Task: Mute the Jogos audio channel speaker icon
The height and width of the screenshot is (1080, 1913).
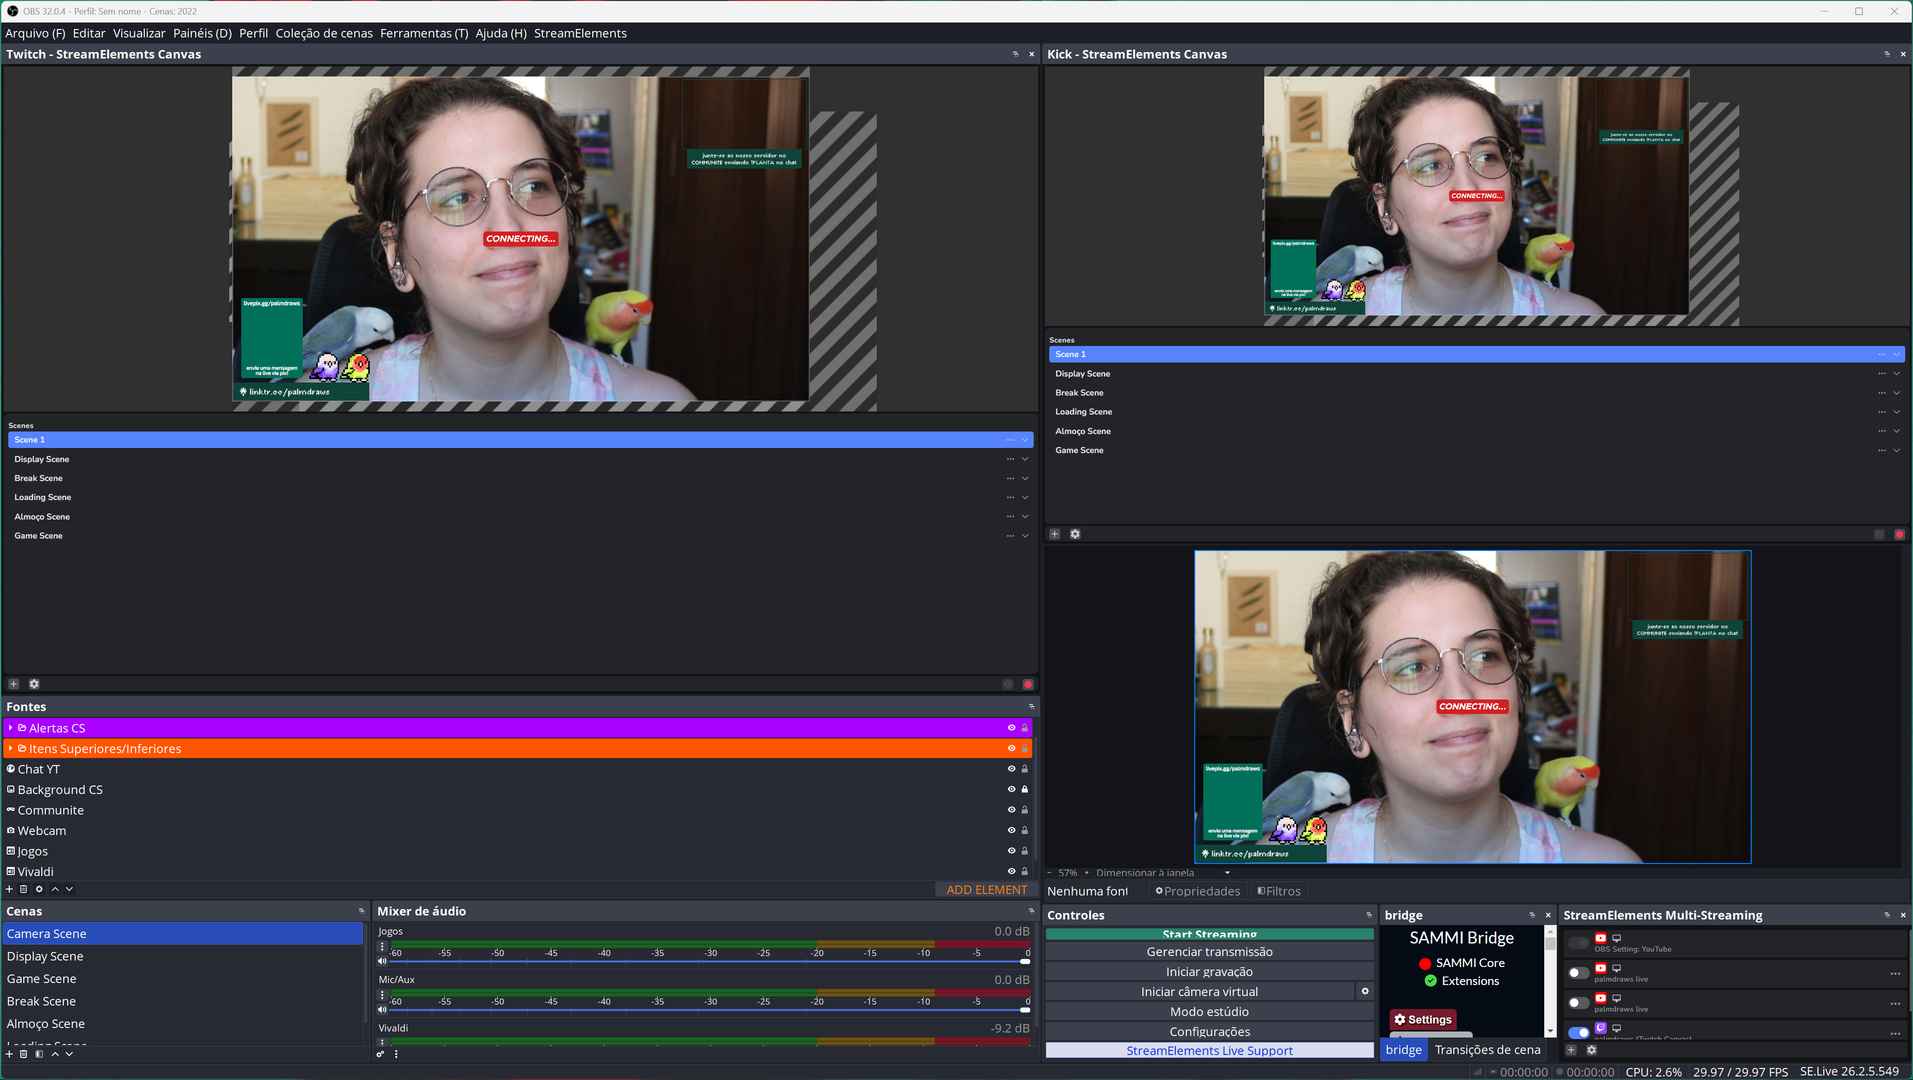Action: click(x=382, y=961)
